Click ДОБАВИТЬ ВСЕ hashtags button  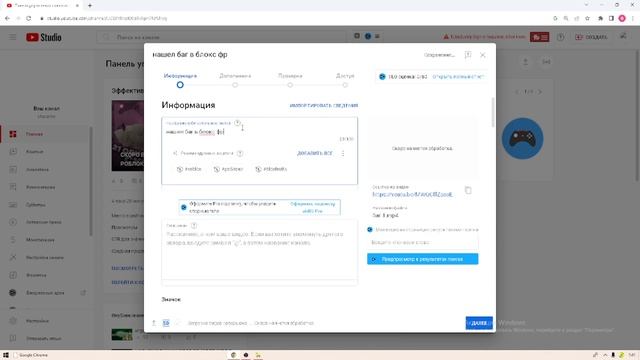point(315,153)
